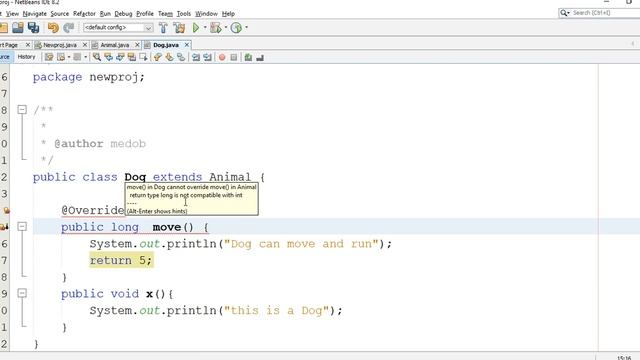Run the project with the green play icon
Screen dimensions: 640x360
point(196,27)
